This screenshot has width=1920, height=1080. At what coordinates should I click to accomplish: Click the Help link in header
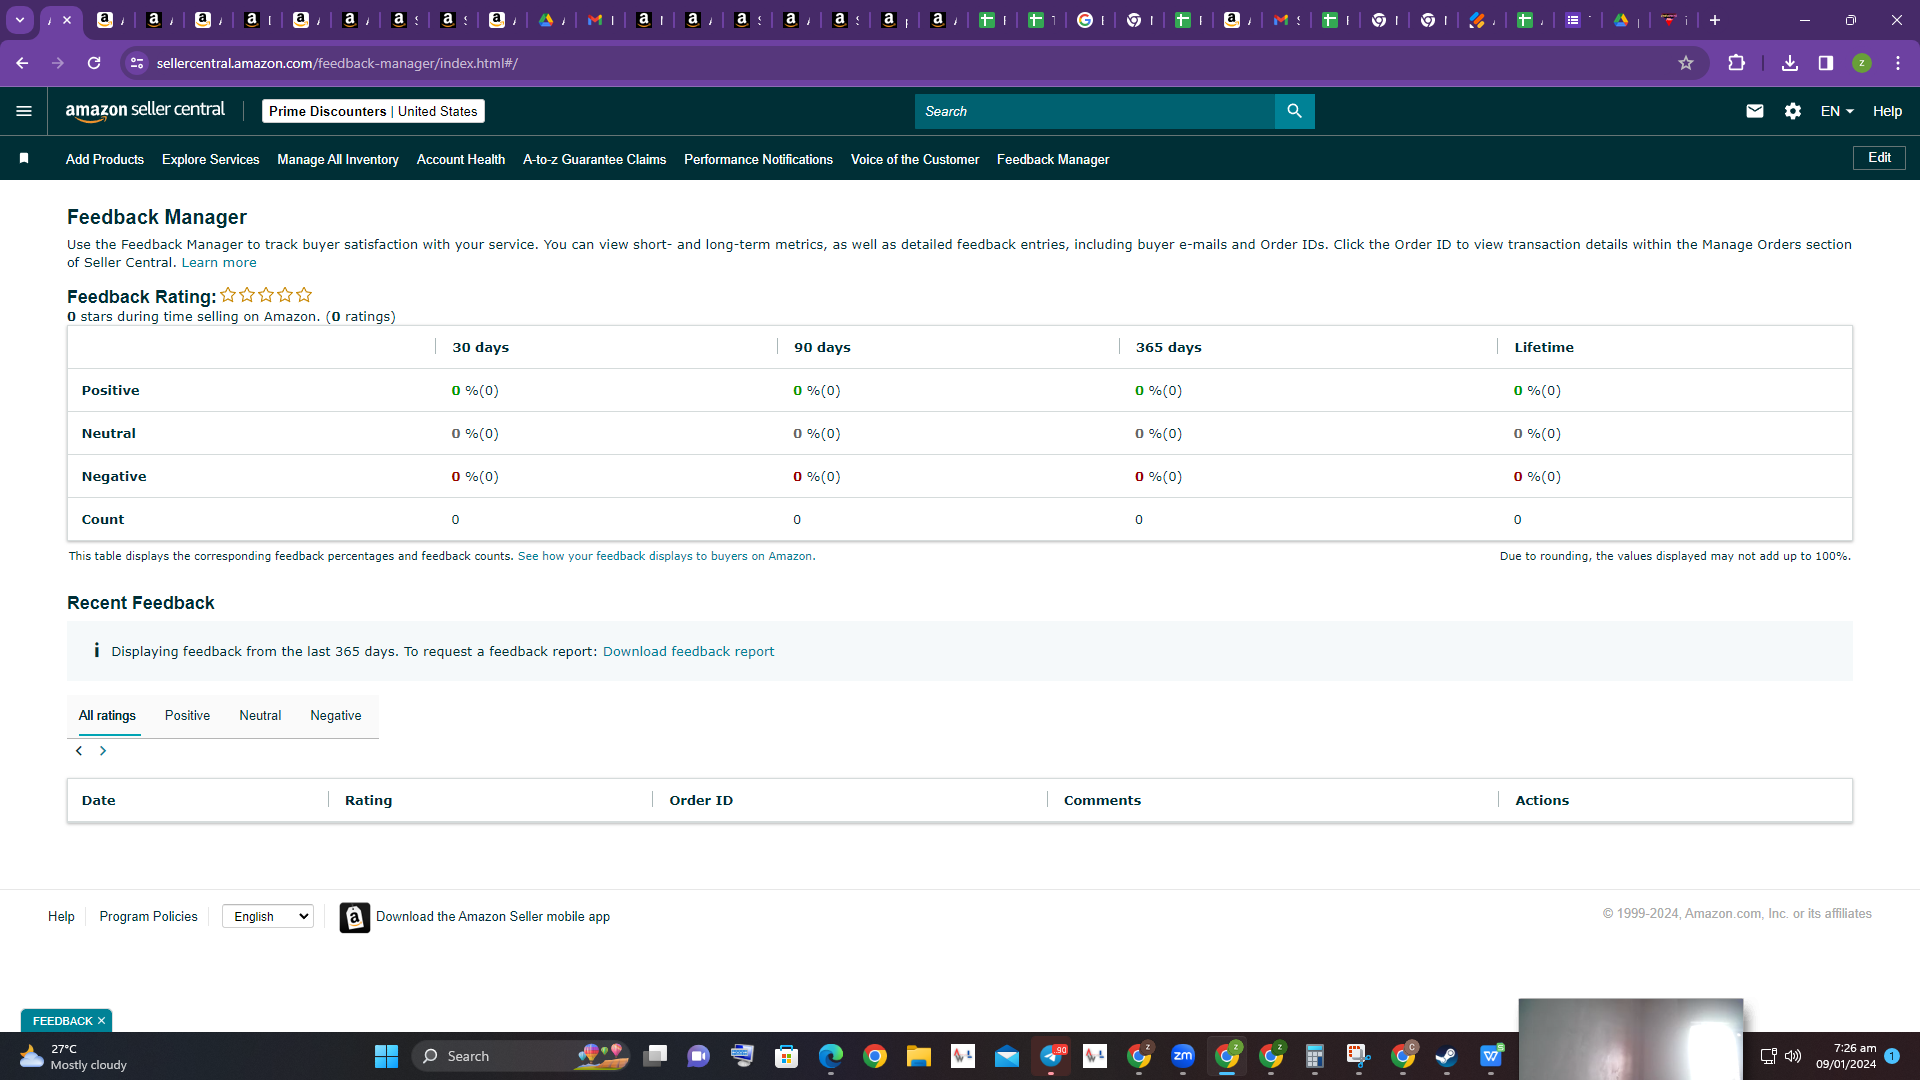[x=1887, y=111]
